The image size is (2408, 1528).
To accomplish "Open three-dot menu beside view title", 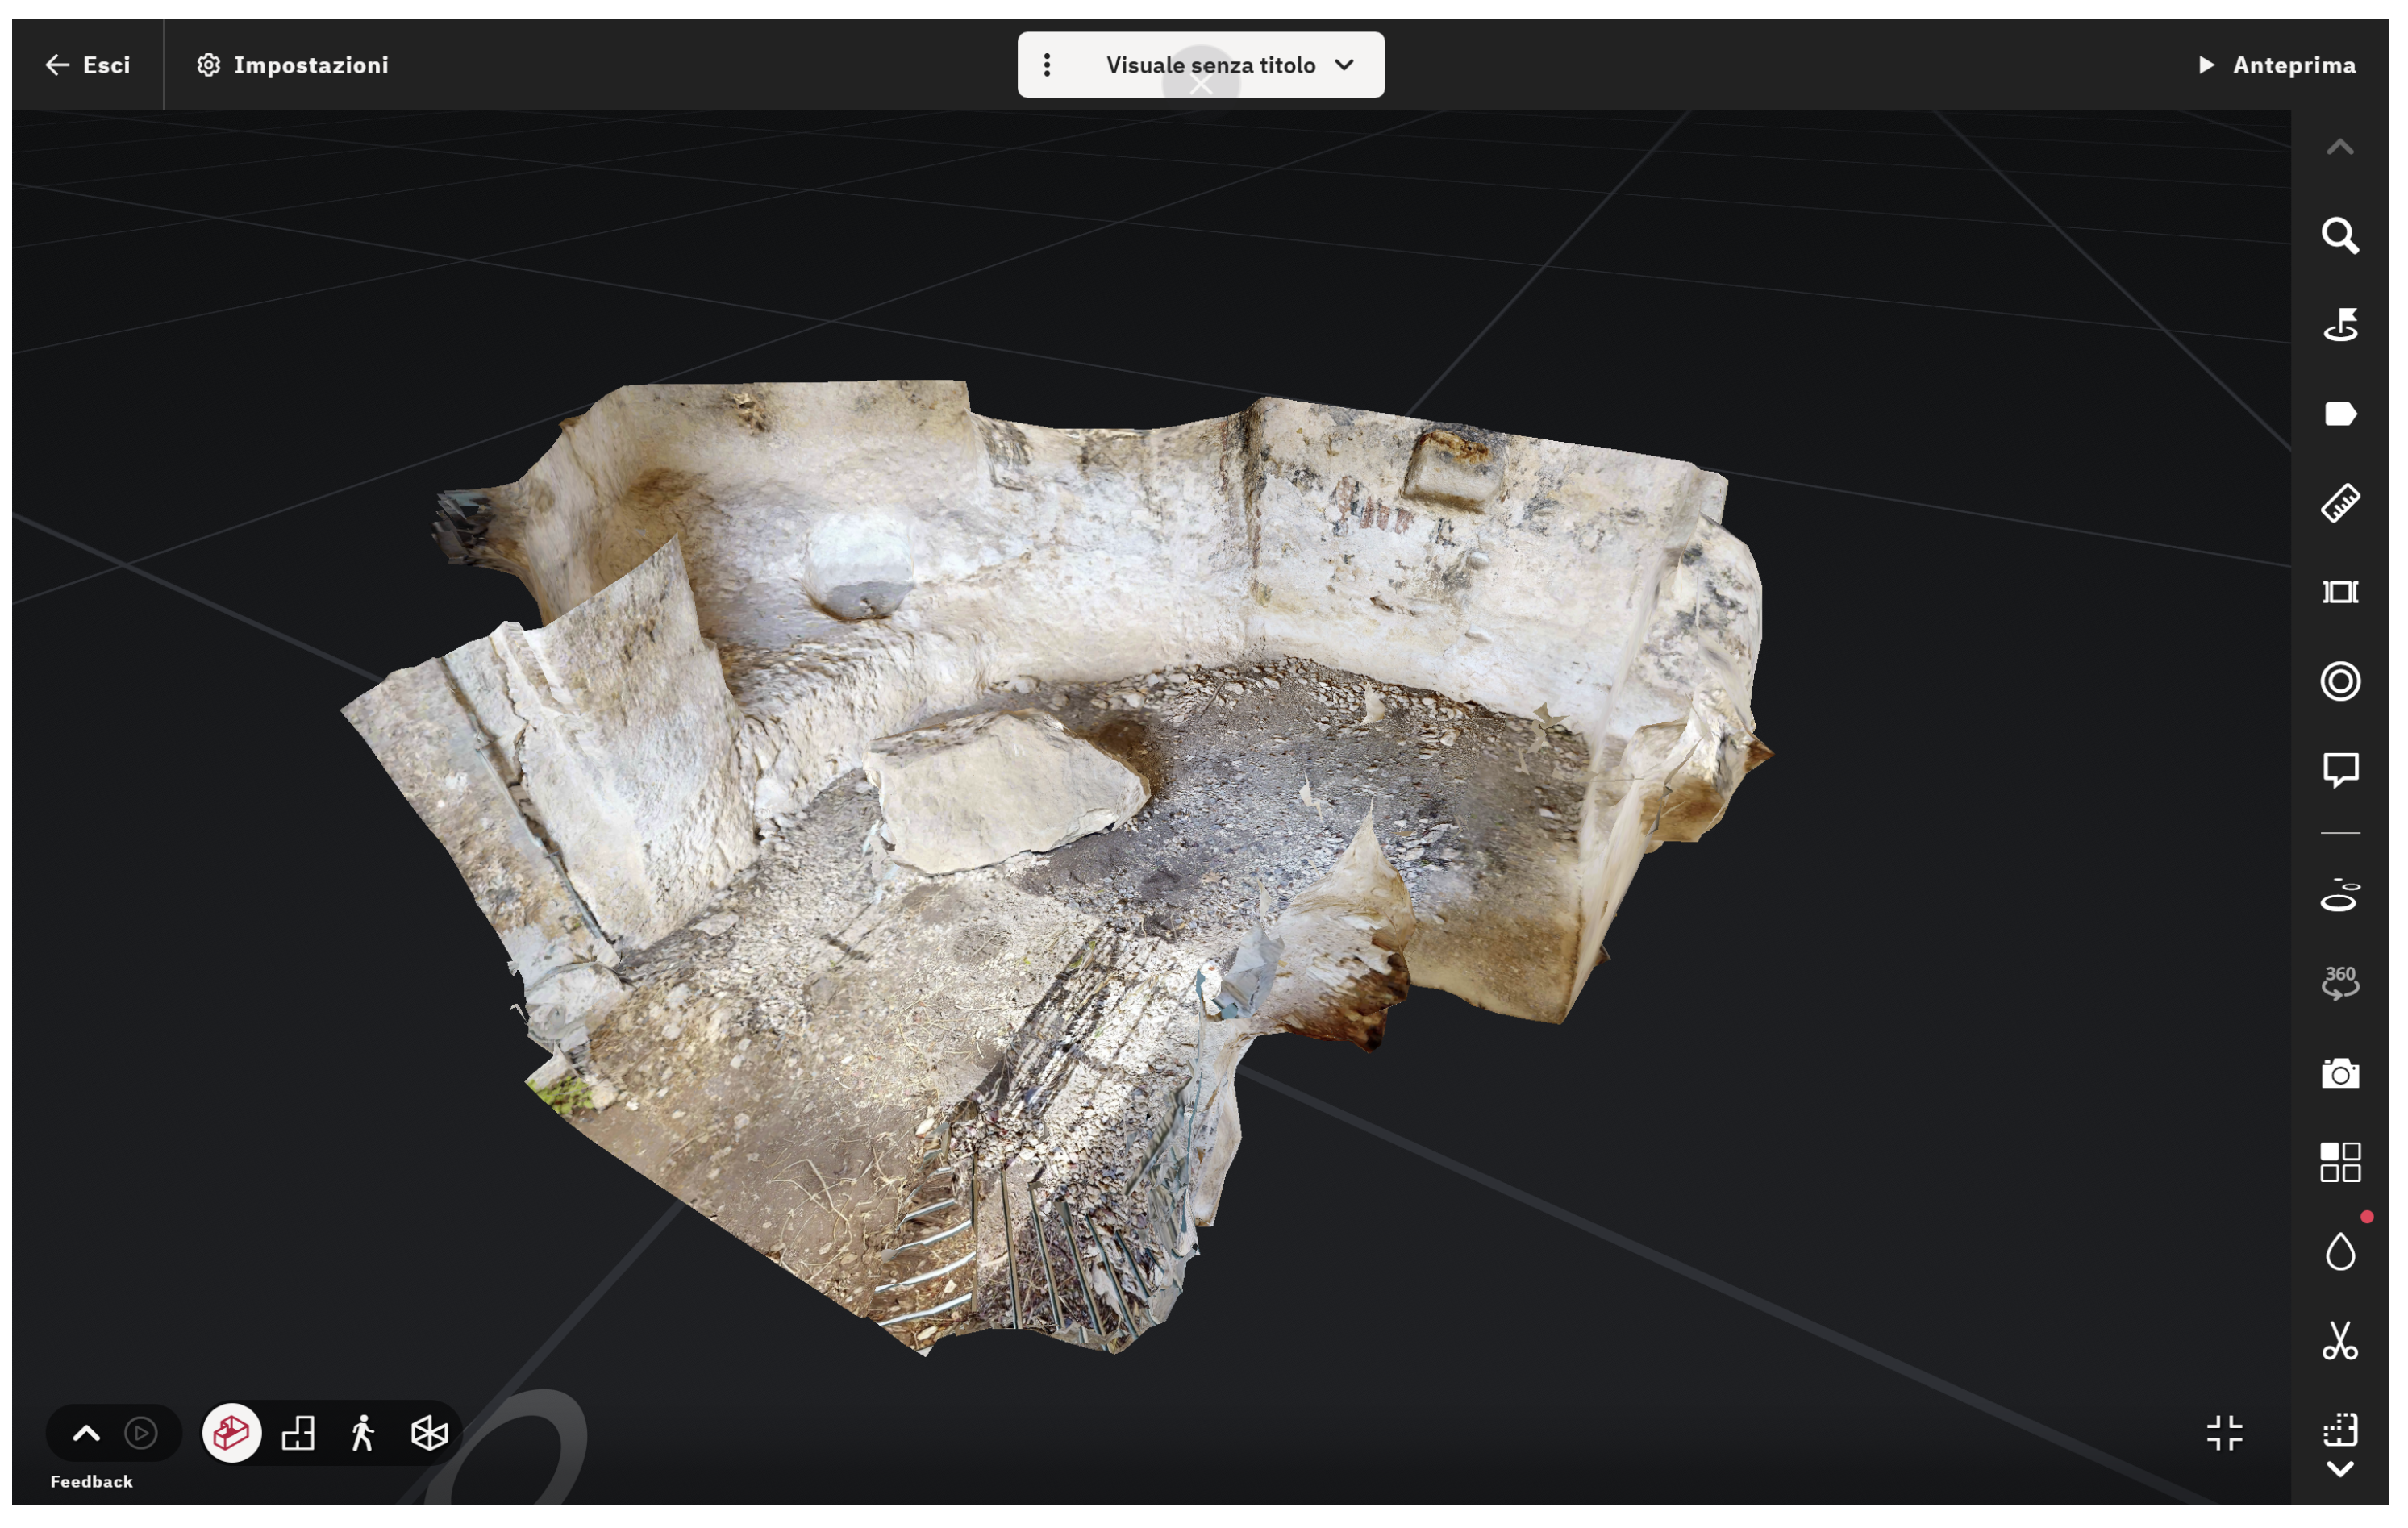I will (x=1046, y=65).
